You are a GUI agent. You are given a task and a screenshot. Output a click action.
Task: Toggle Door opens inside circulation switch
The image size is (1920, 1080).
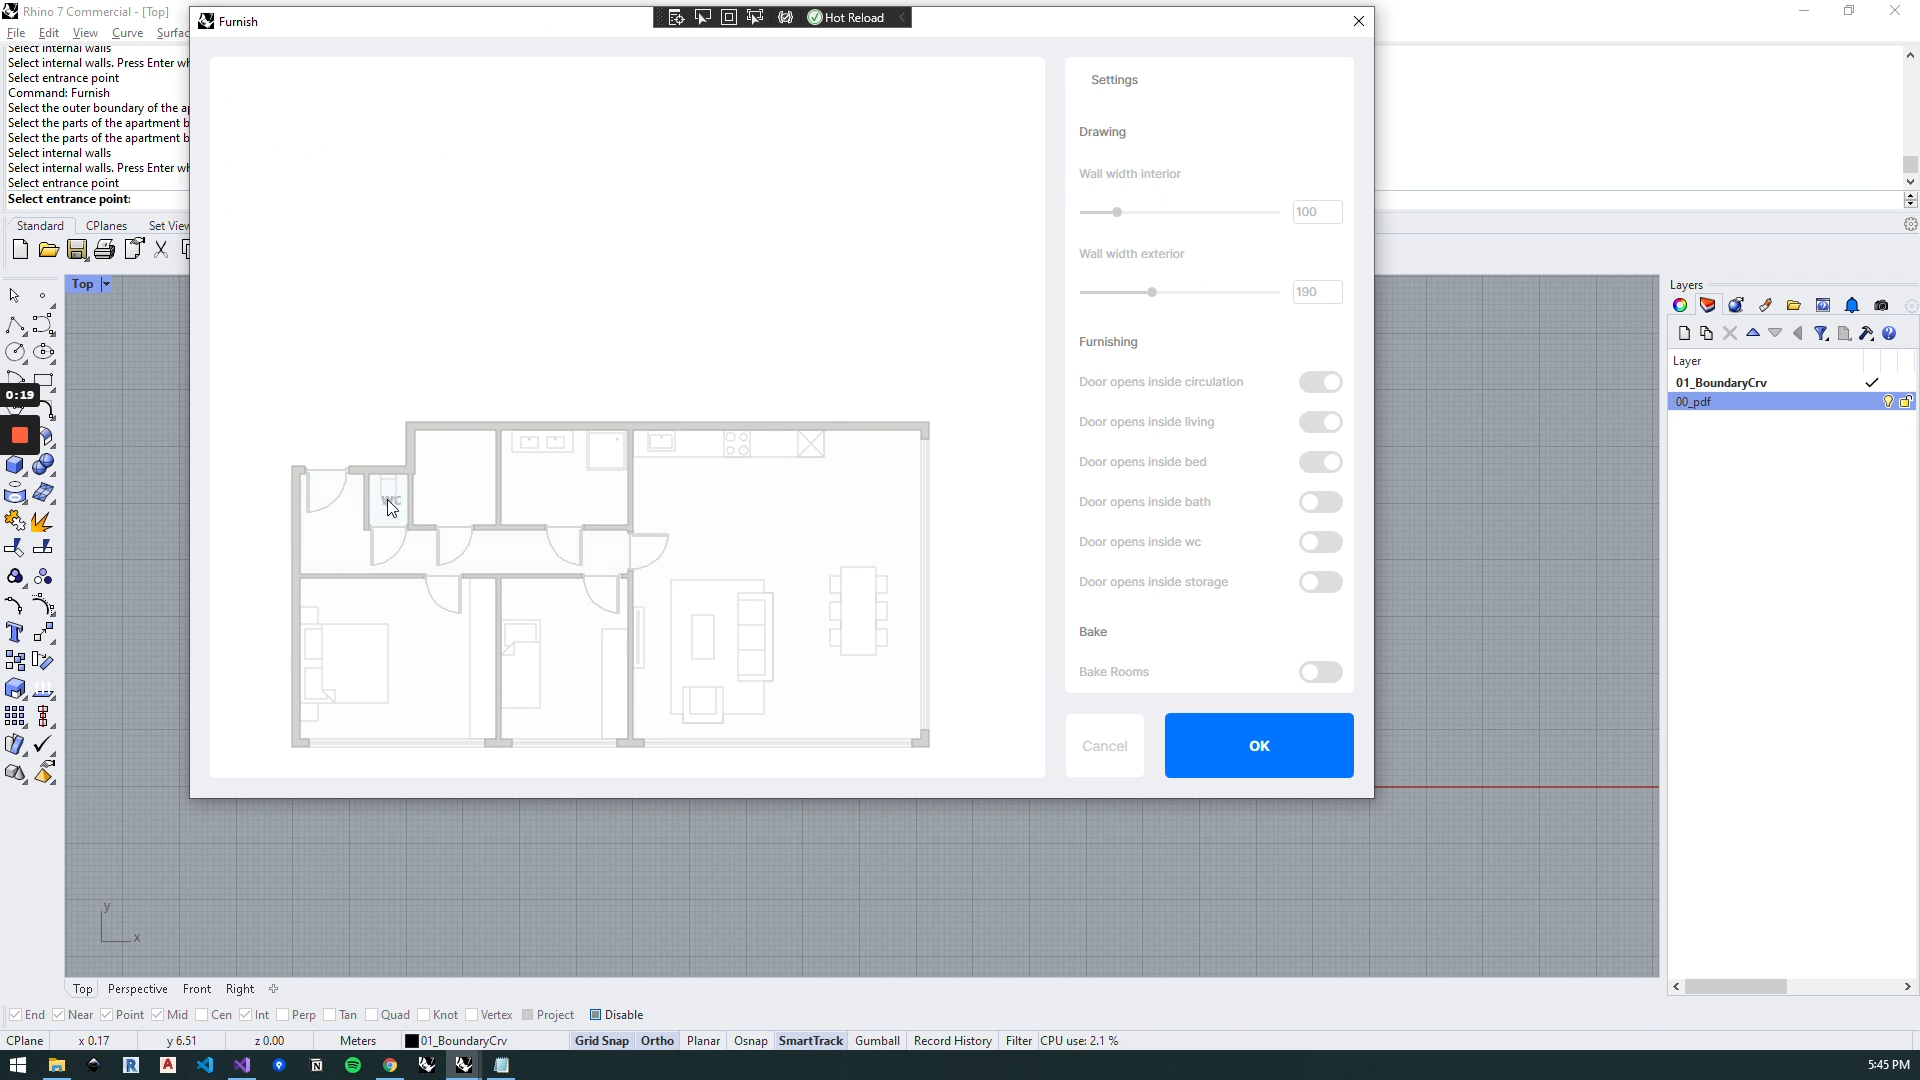pos(1320,382)
